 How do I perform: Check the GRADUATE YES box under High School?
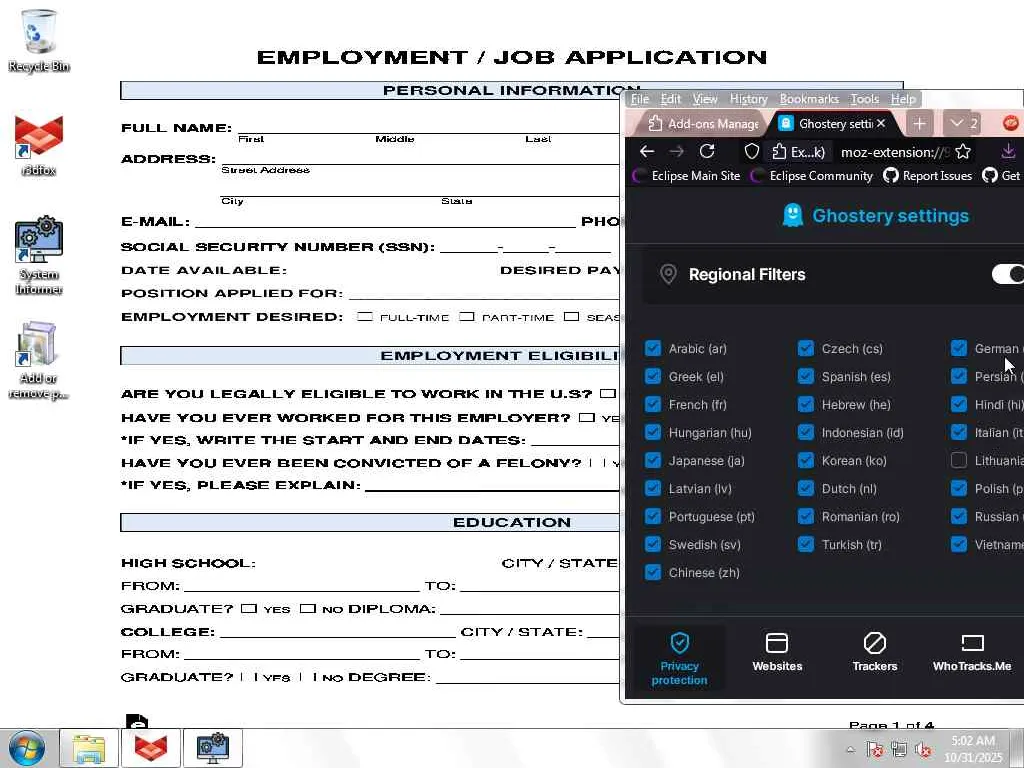click(248, 608)
